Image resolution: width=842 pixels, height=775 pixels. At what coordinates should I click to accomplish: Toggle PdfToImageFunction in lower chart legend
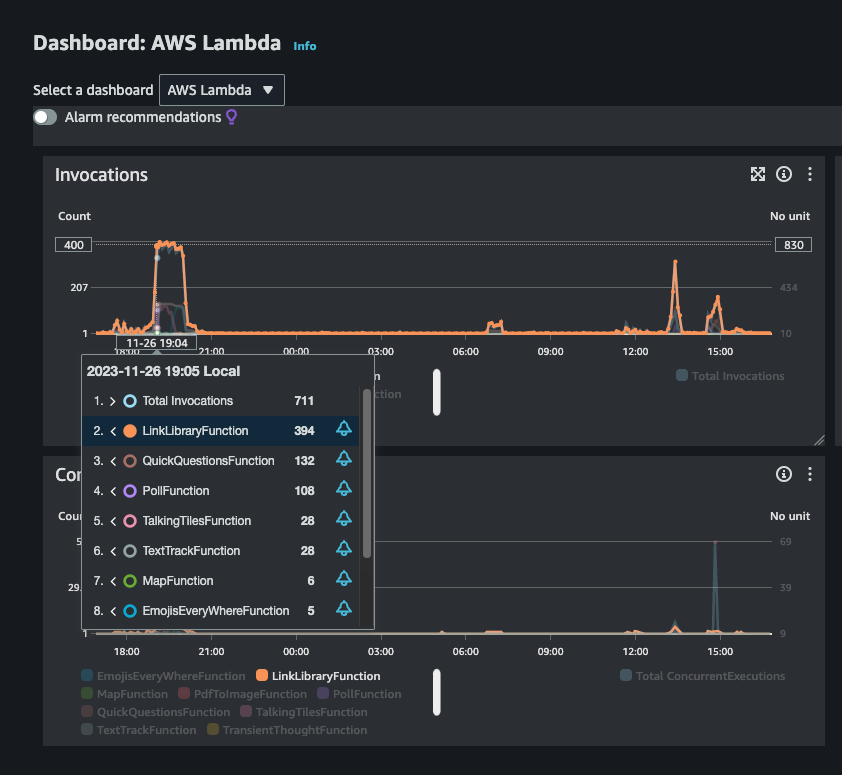click(x=242, y=694)
